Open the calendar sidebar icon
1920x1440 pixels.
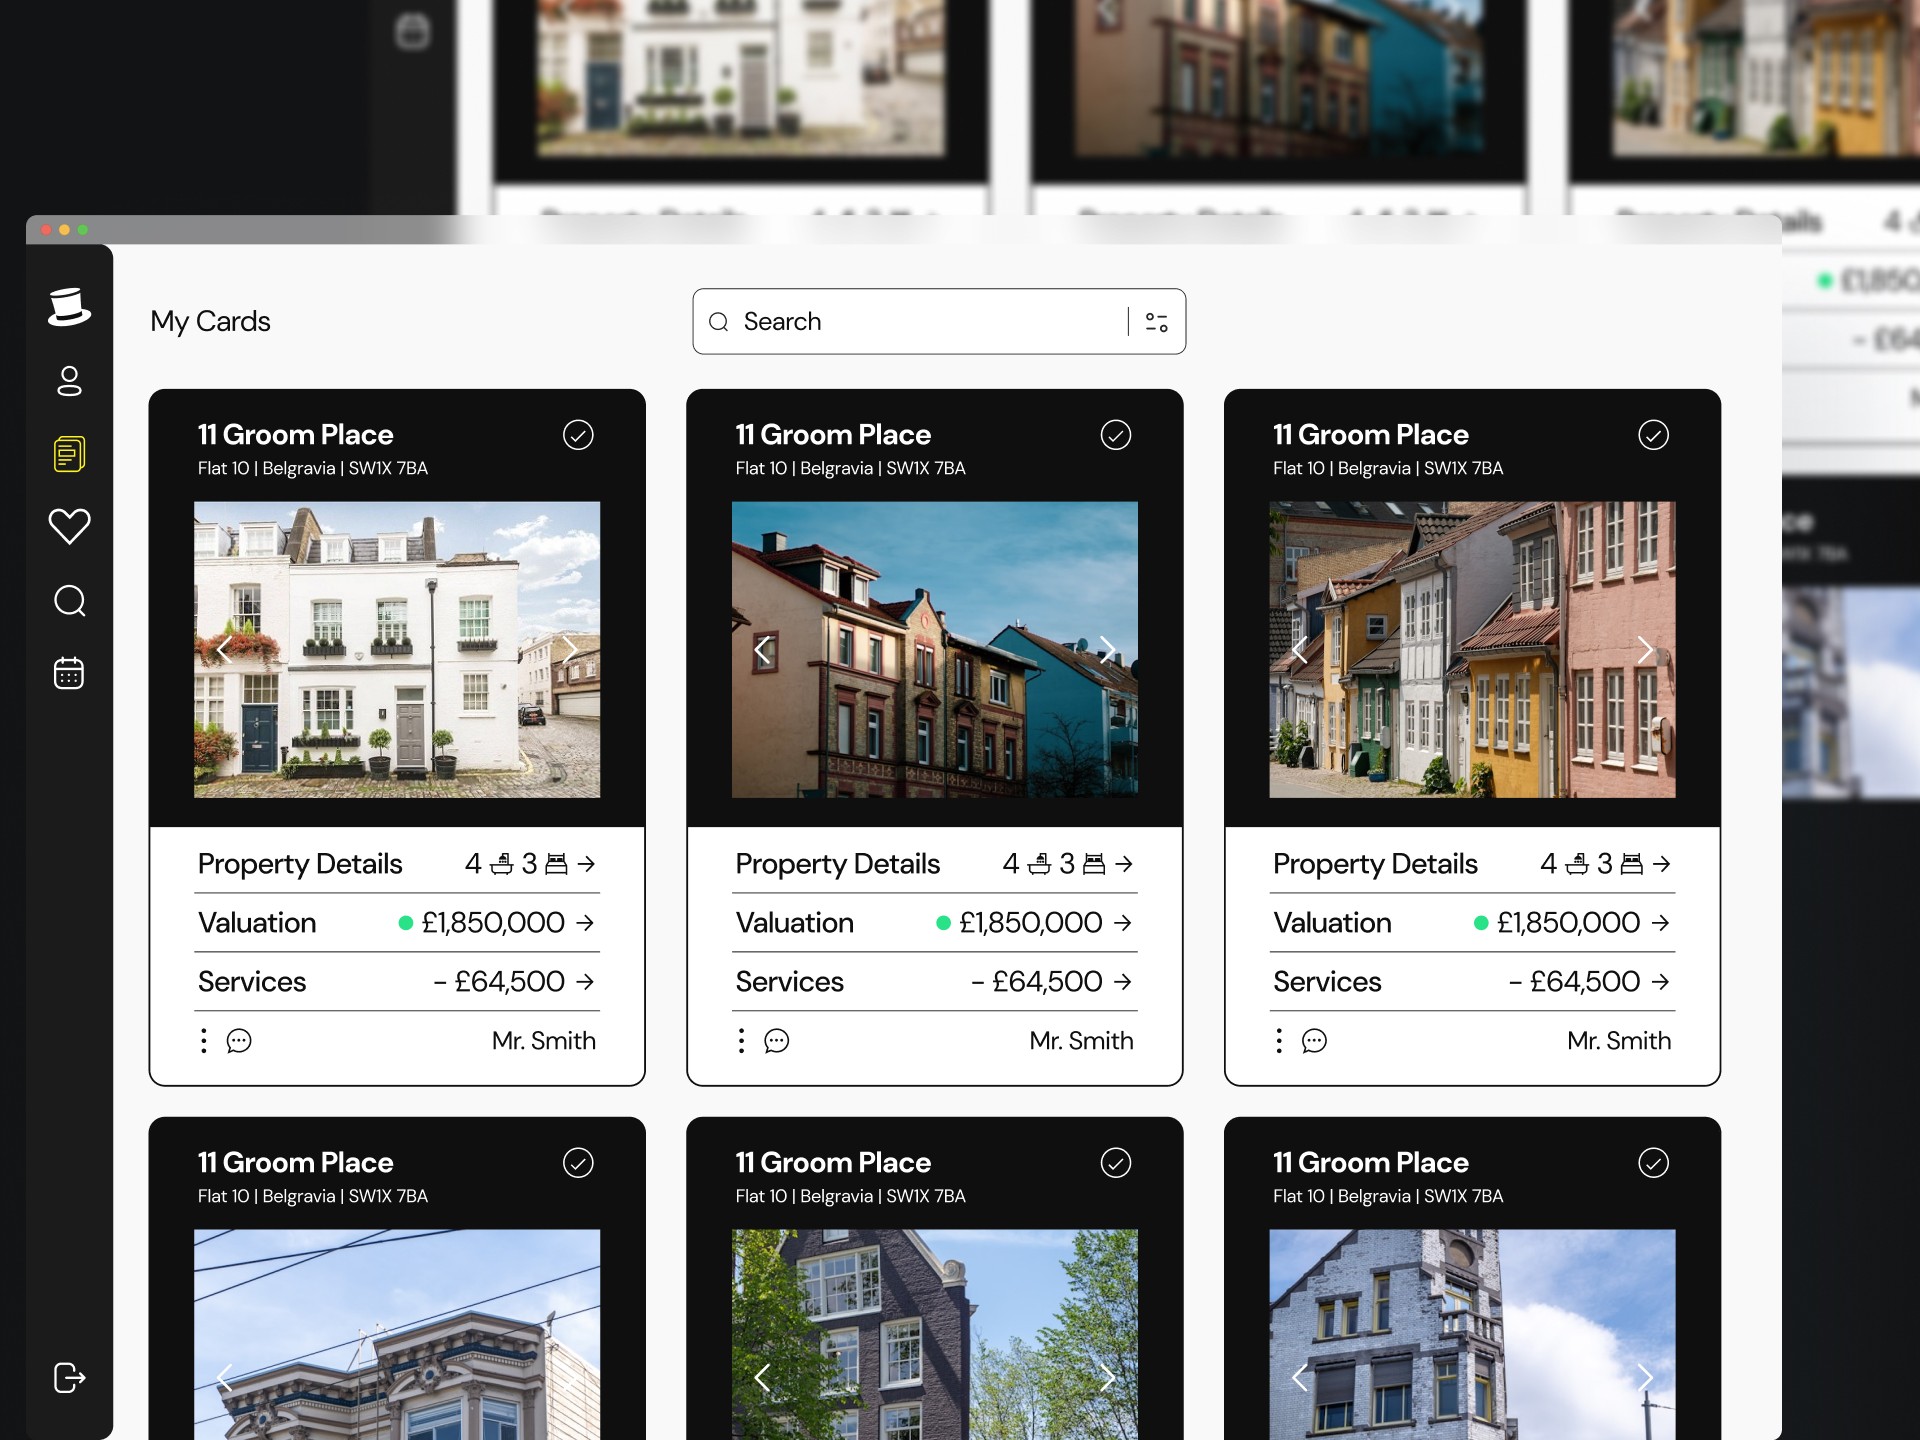click(x=69, y=673)
